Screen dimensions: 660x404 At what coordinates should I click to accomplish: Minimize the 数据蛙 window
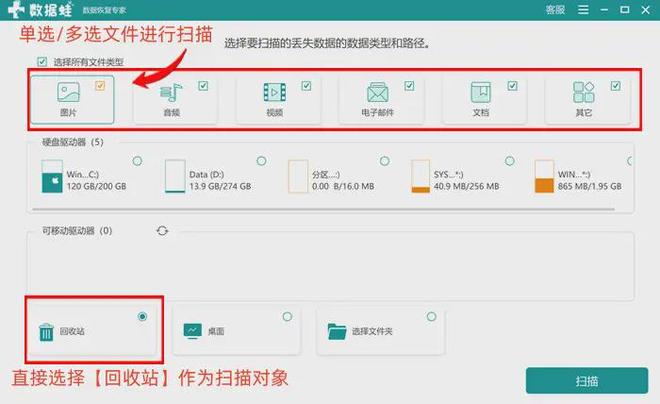[604, 10]
